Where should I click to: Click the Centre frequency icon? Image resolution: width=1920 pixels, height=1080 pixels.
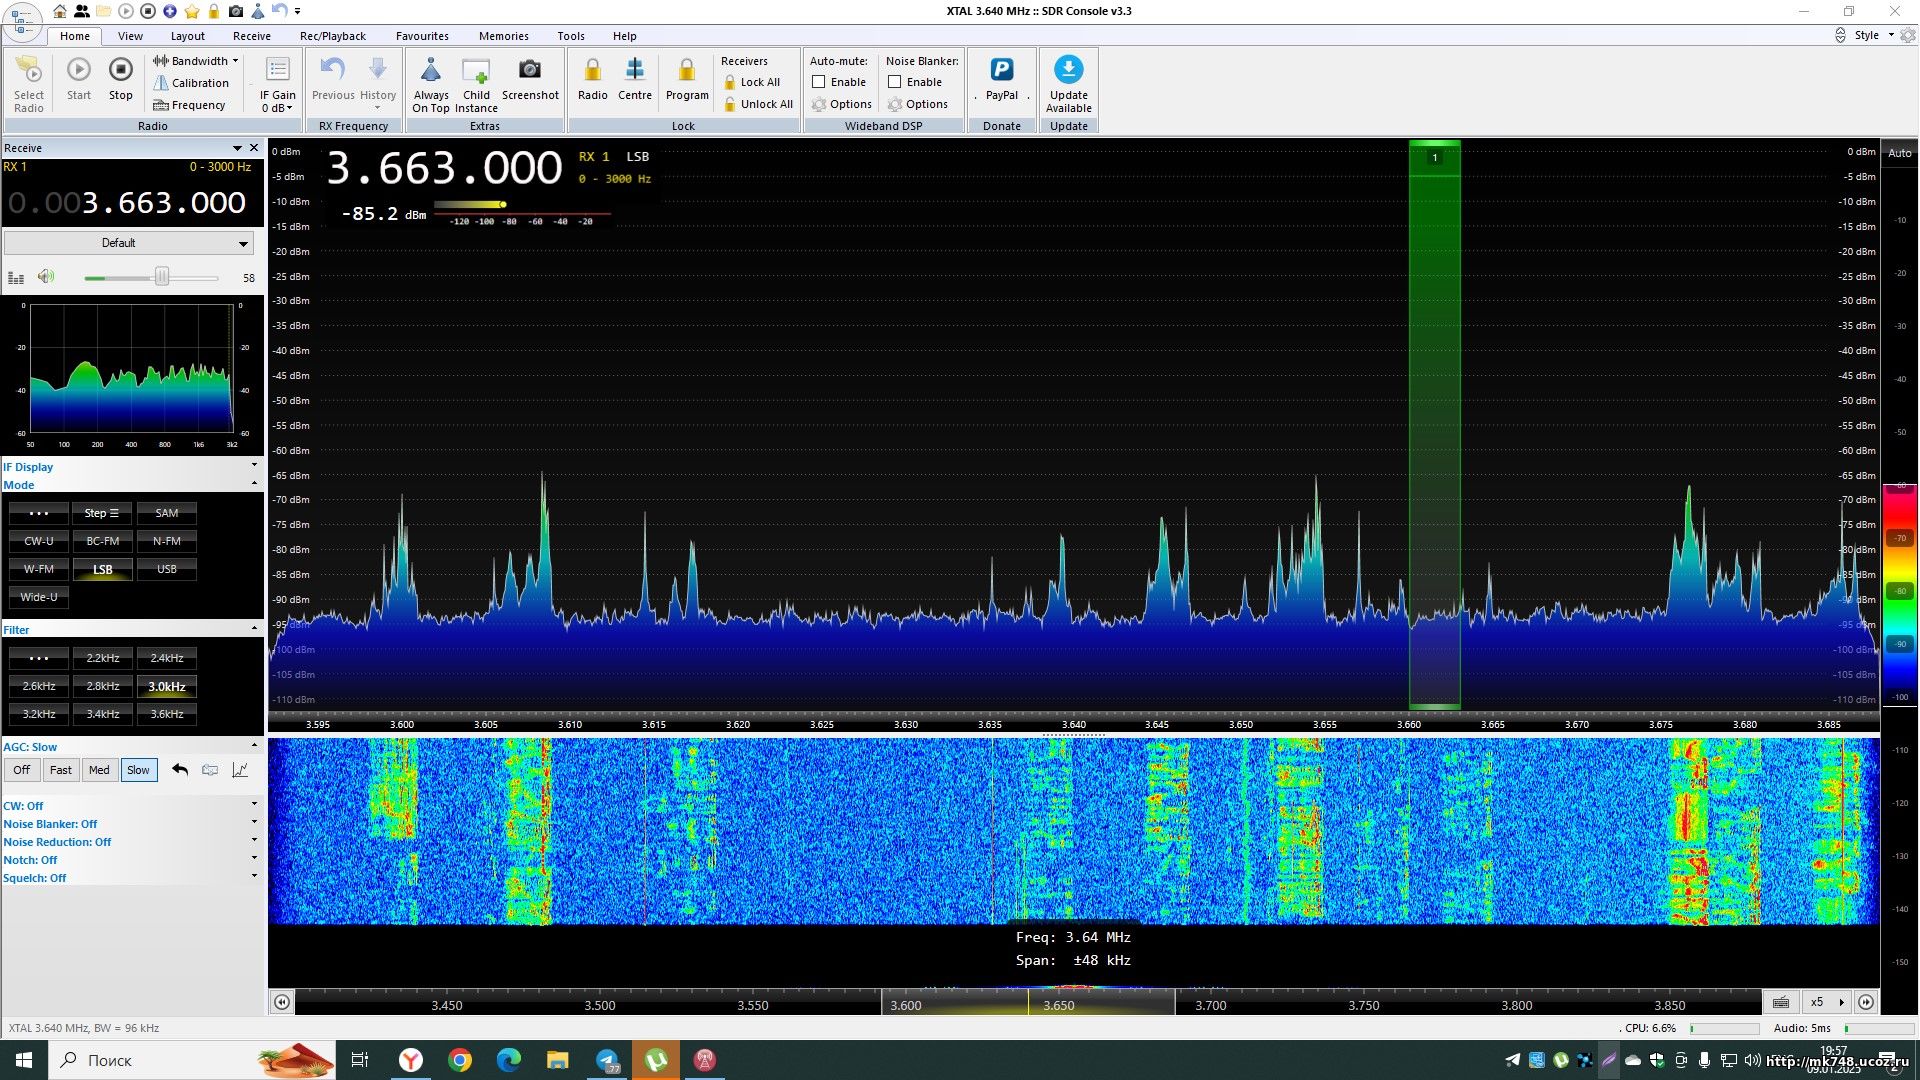(634, 70)
